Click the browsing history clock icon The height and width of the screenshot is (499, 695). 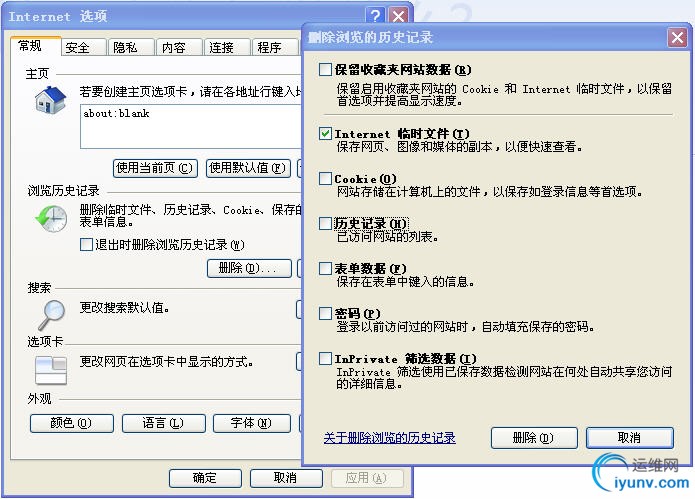tap(51, 218)
